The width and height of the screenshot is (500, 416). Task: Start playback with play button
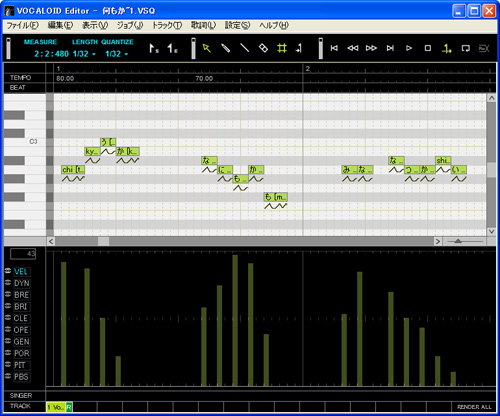tap(409, 48)
